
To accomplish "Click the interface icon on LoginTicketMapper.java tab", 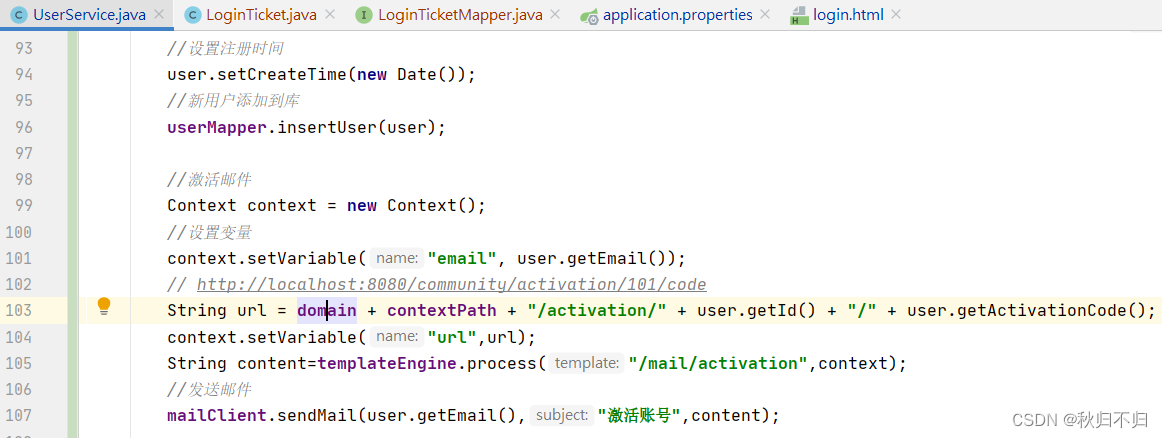I will pyautogui.click(x=363, y=15).
